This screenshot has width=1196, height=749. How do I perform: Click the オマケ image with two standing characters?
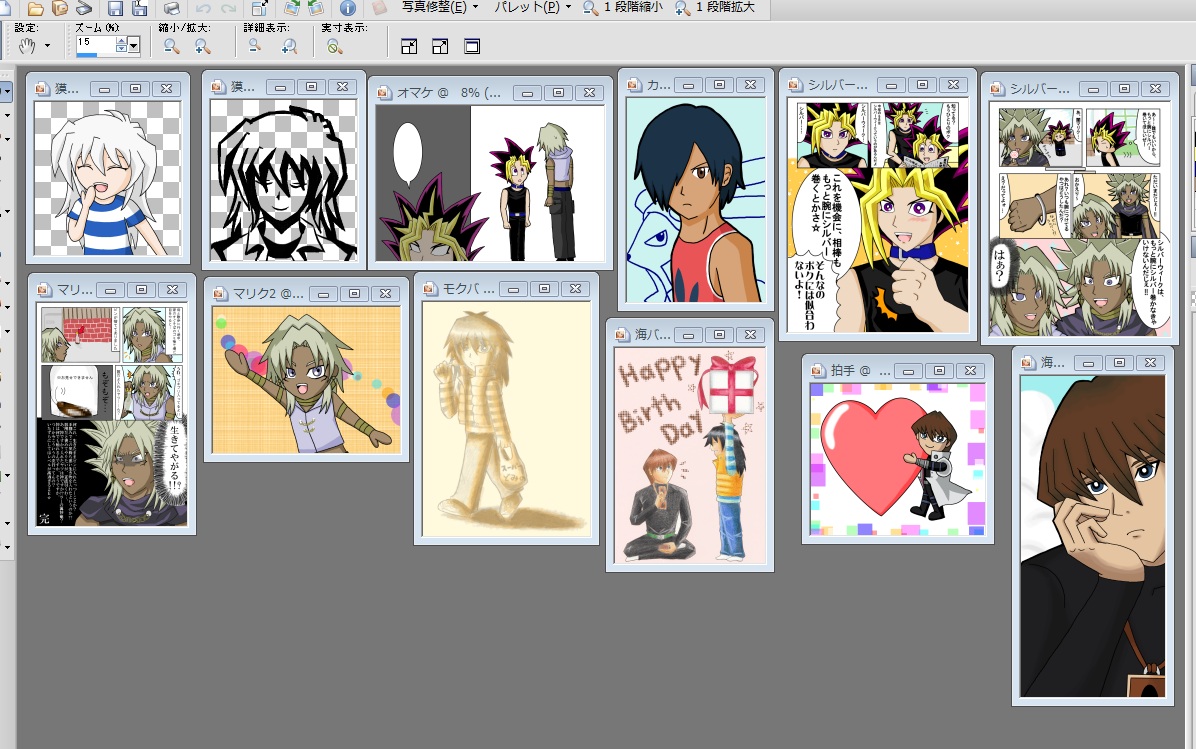point(490,184)
